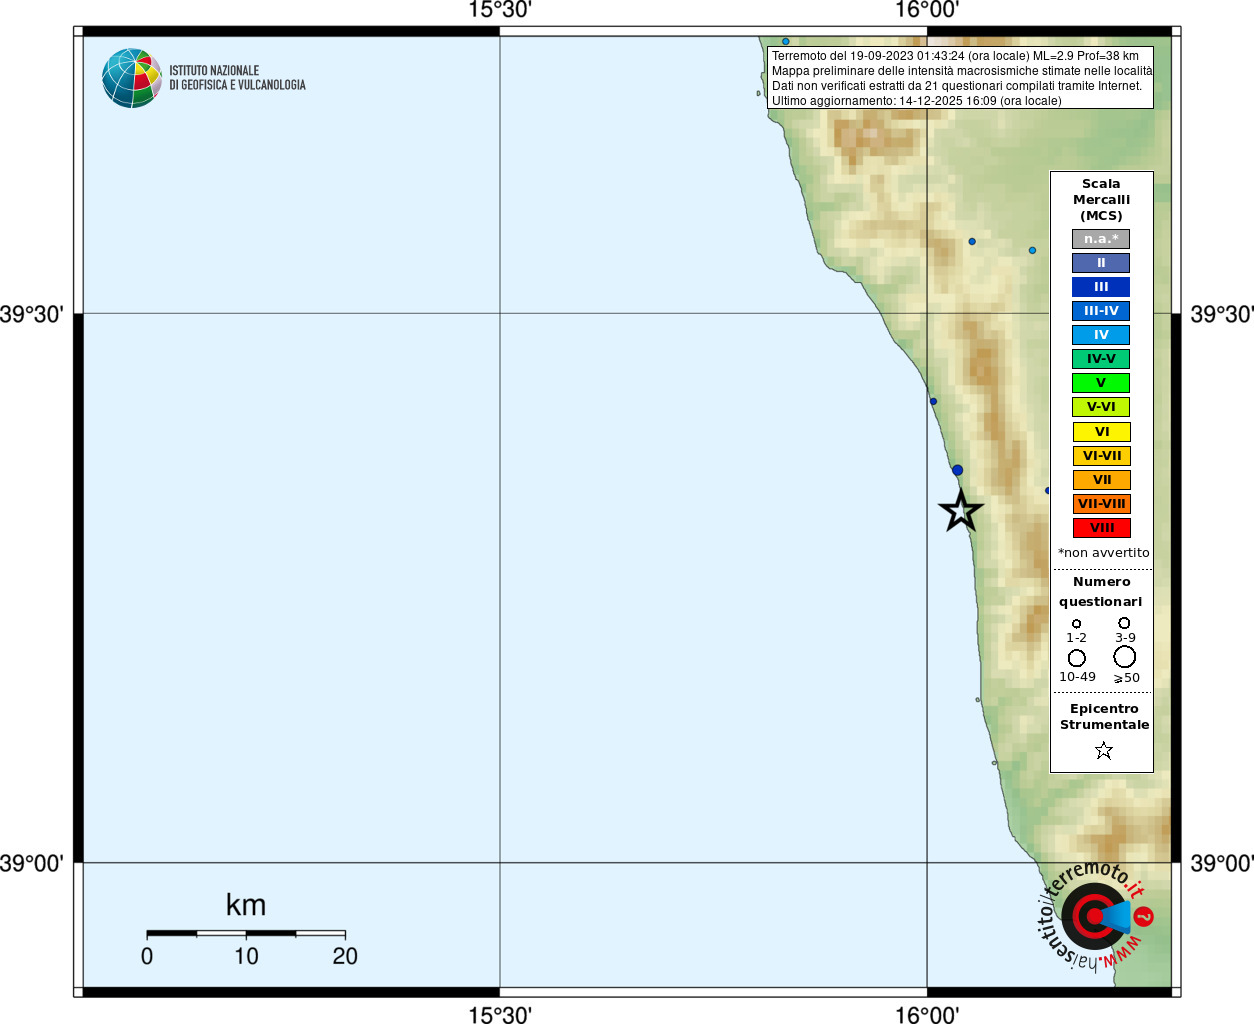Click the Epicentro Strumentale label
The height and width of the screenshot is (1024, 1254).
1104,717
